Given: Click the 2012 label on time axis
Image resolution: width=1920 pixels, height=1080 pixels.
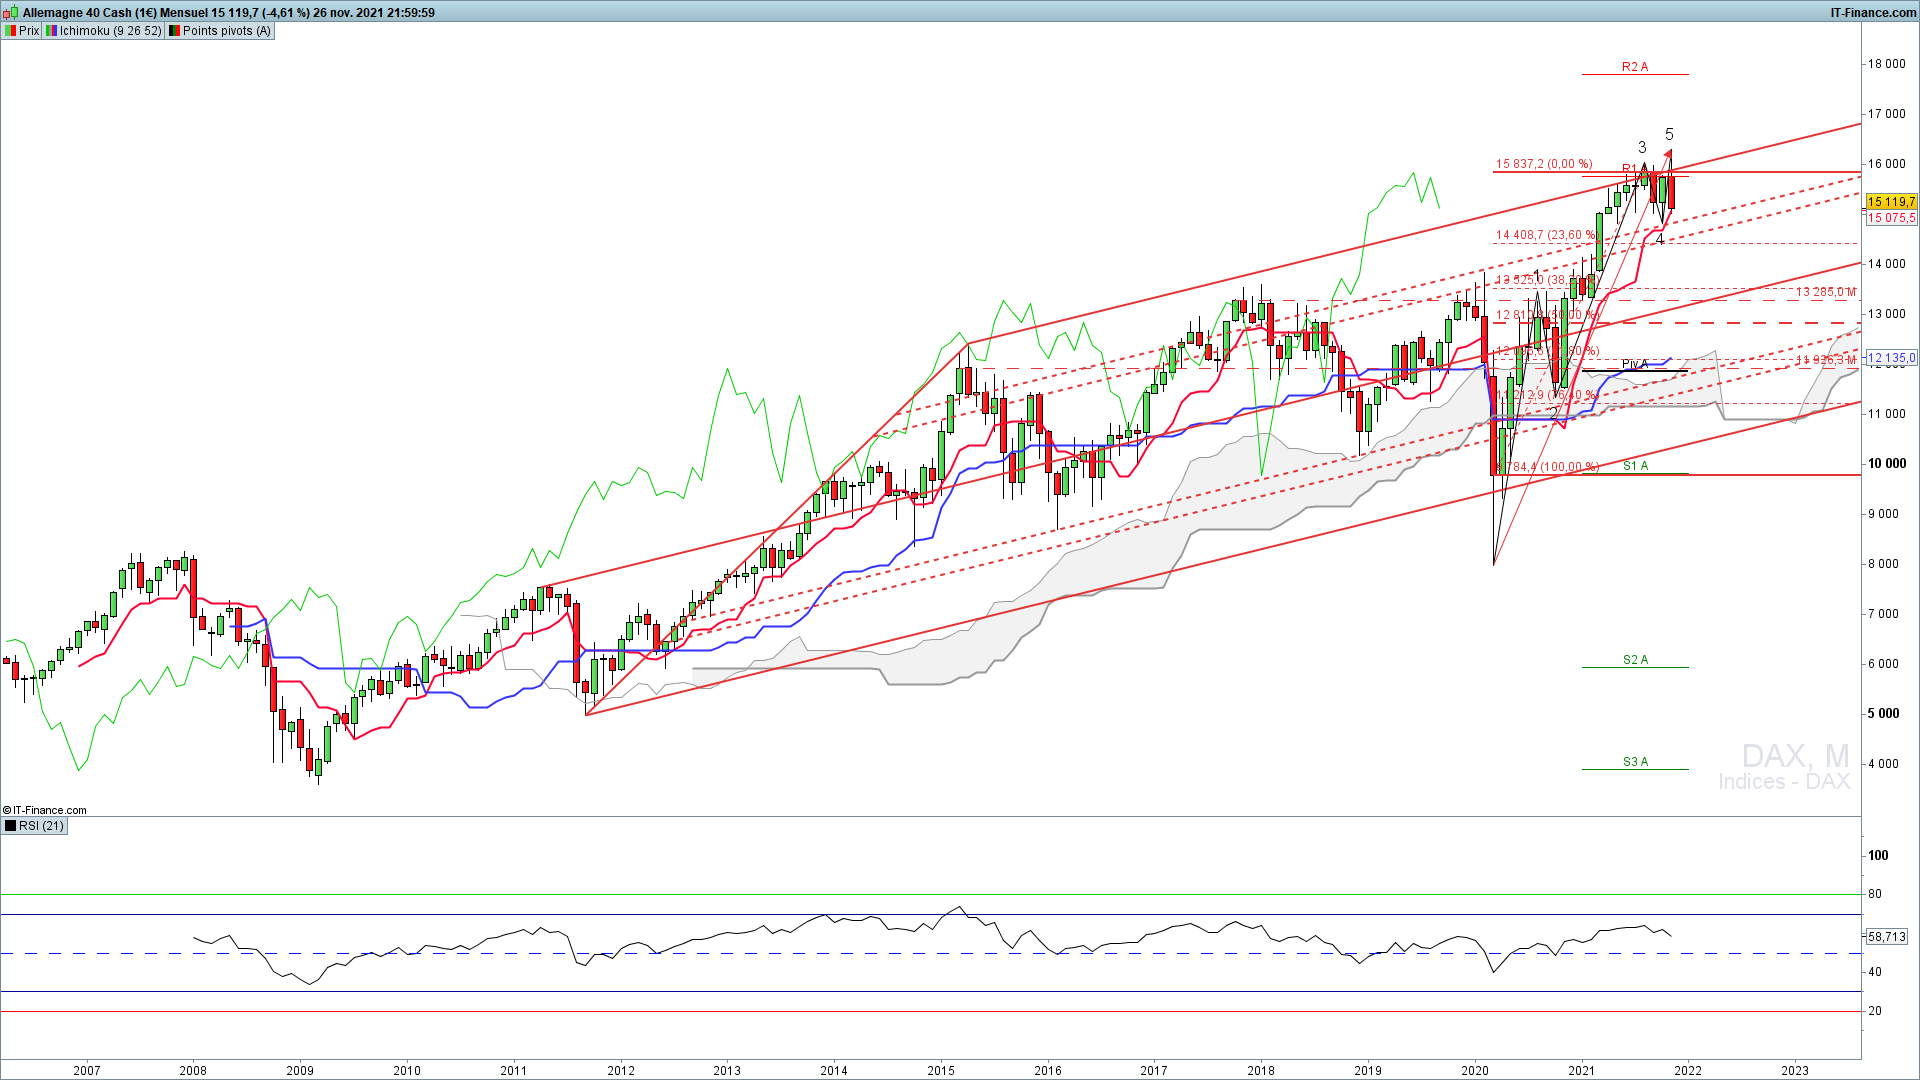Looking at the screenshot, I should 621,1071.
